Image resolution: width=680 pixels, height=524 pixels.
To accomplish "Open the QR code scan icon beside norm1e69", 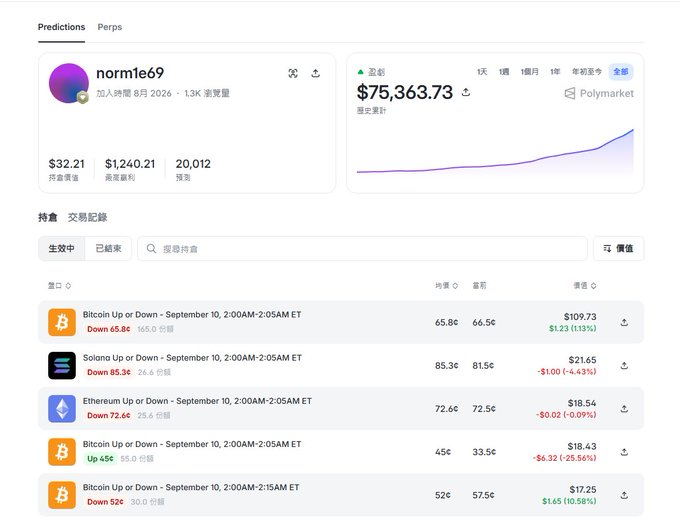I will coord(293,73).
